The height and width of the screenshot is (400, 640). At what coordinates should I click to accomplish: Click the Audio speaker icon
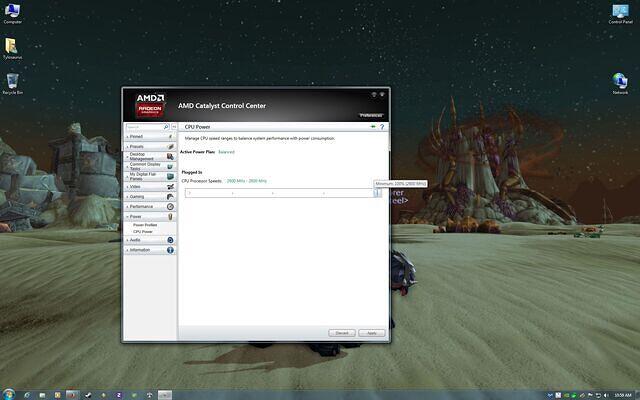(x=170, y=240)
